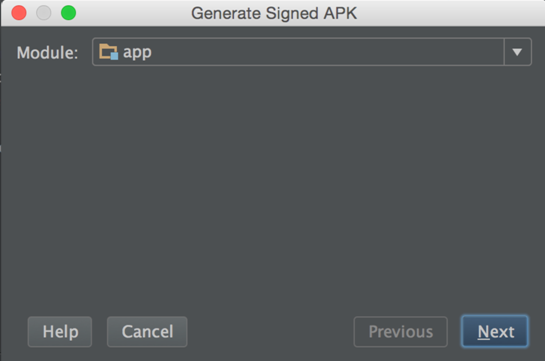Click the module folder icon beside app
The width and height of the screenshot is (545, 361).
[108, 52]
